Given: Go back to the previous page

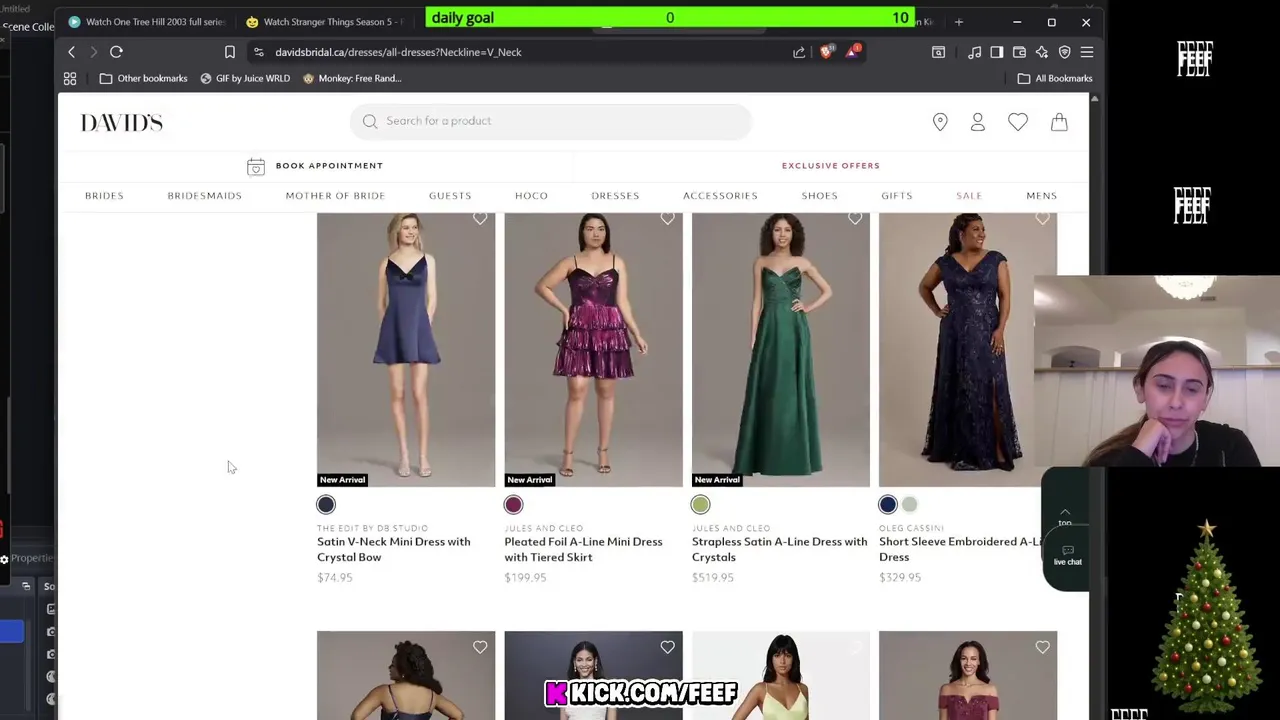Looking at the screenshot, I should tap(71, 52).
